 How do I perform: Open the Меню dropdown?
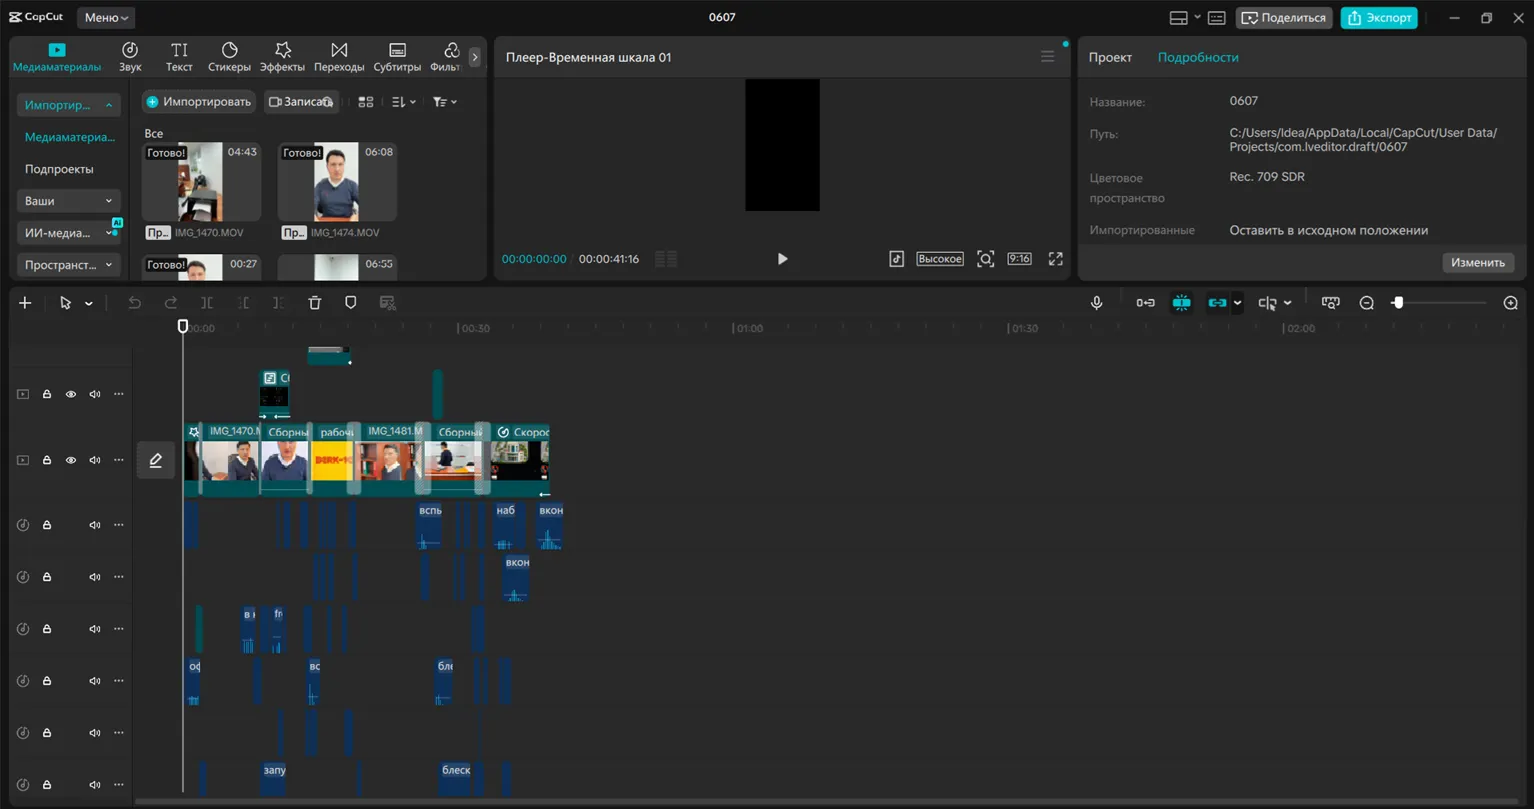coord(105,17)
